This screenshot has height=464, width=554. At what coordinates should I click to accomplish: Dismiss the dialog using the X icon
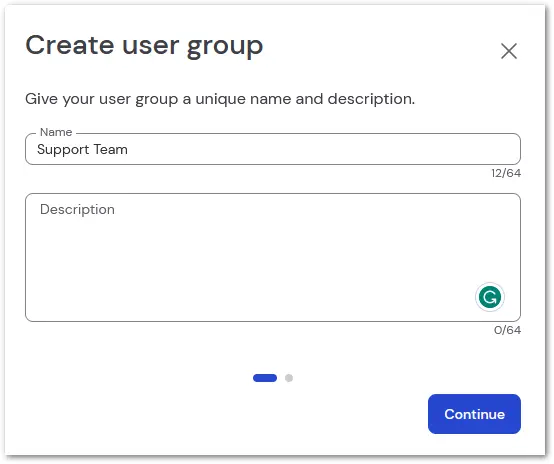pyautogui.click(x=509, y=51)
